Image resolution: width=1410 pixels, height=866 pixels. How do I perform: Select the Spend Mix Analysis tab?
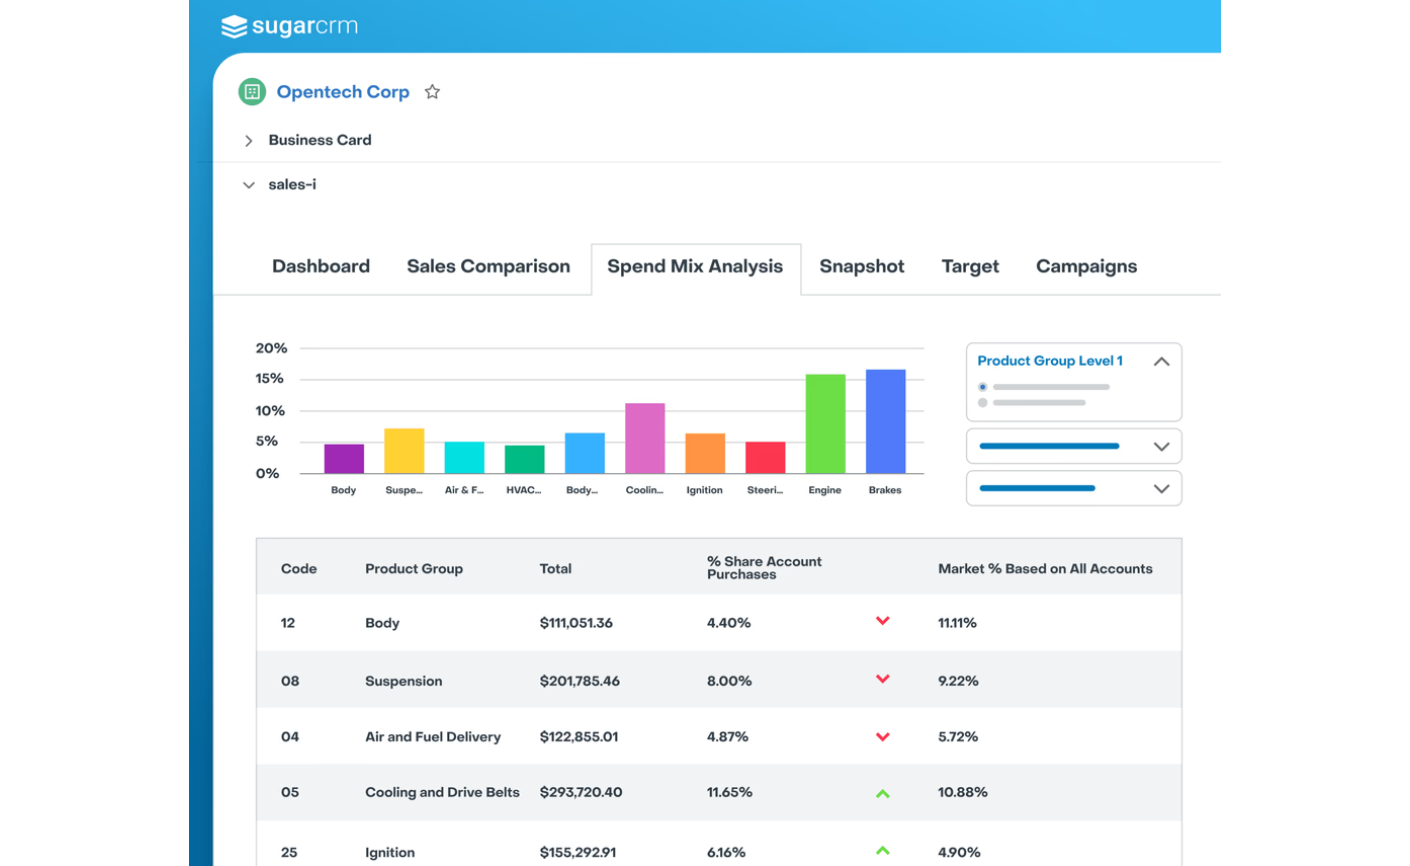695,267
